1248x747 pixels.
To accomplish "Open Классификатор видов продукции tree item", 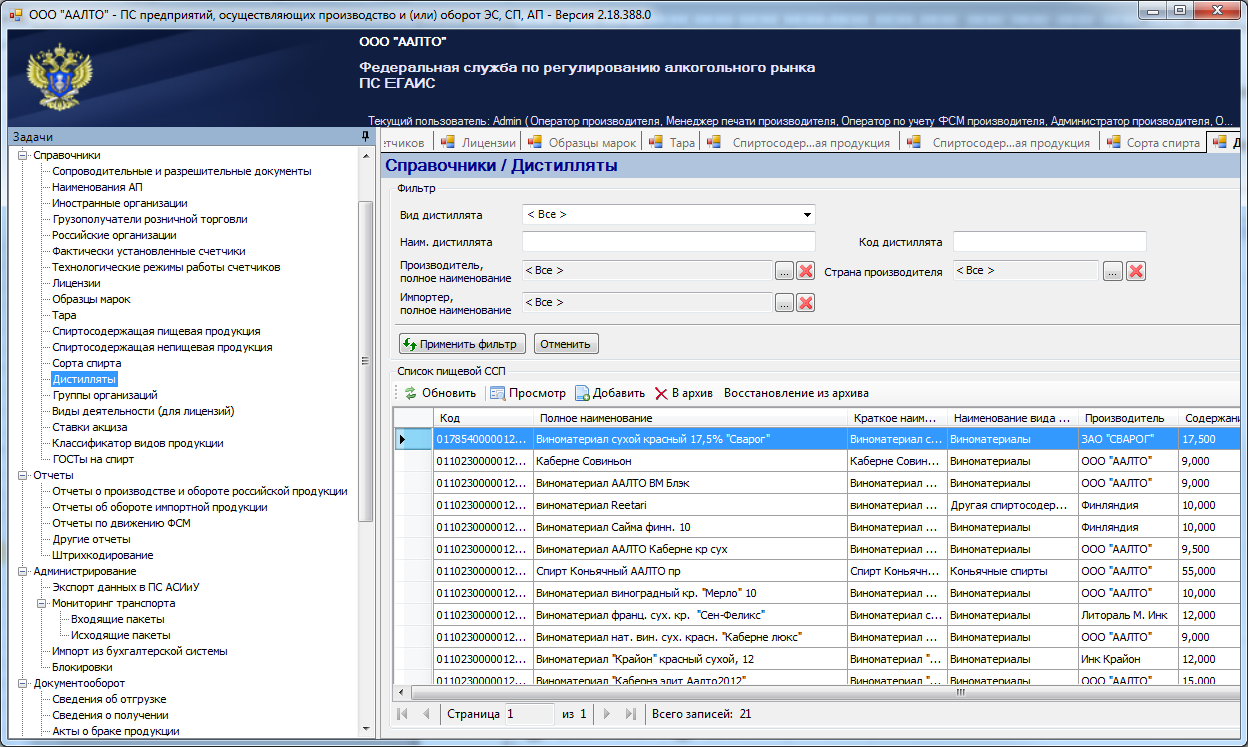I will coord(138,443).
